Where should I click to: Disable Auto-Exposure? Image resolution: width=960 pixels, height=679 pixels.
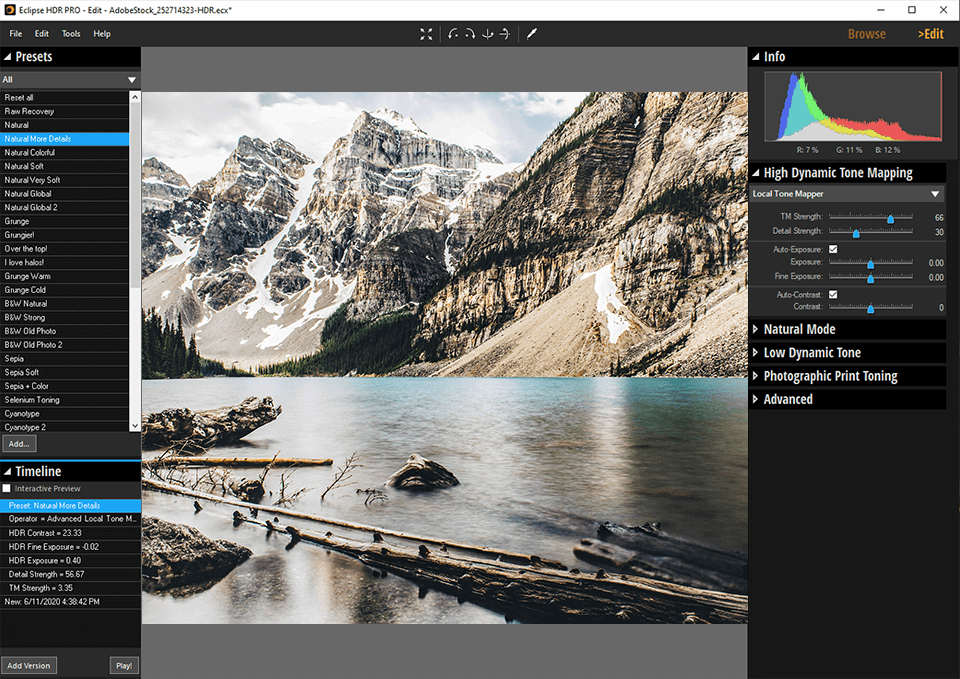click(833, 249)
